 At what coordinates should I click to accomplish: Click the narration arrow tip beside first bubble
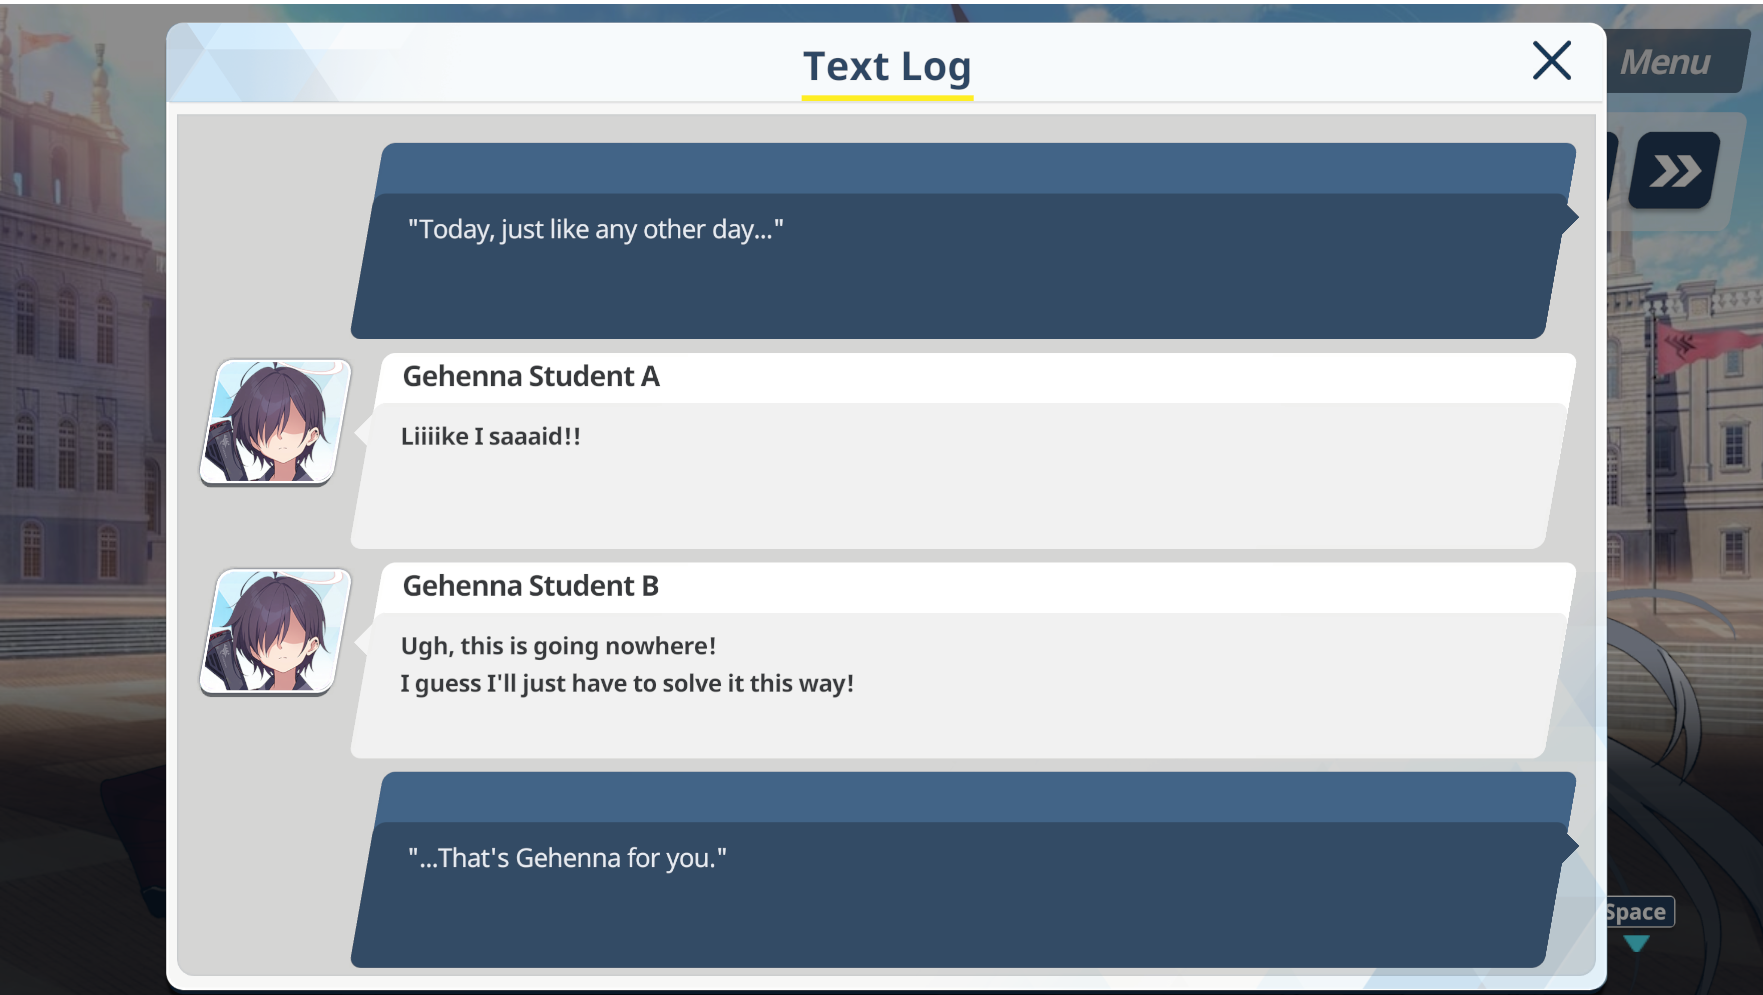(1570, 218)
